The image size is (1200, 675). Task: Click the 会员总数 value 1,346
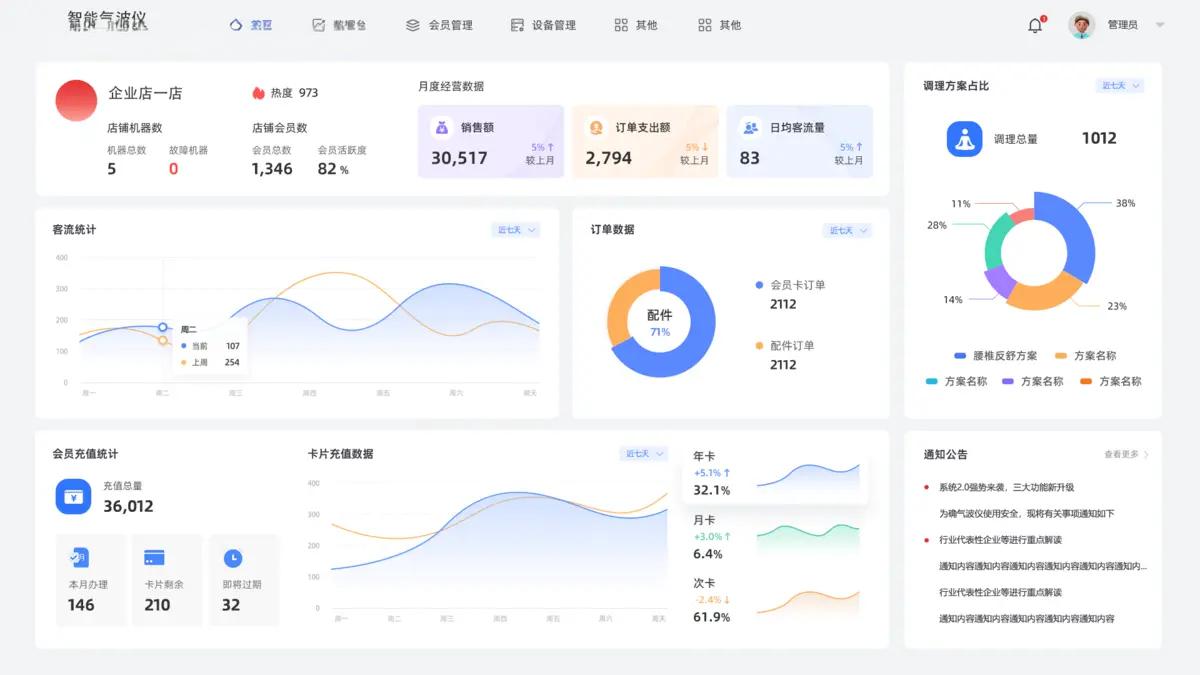coord(272,169)
